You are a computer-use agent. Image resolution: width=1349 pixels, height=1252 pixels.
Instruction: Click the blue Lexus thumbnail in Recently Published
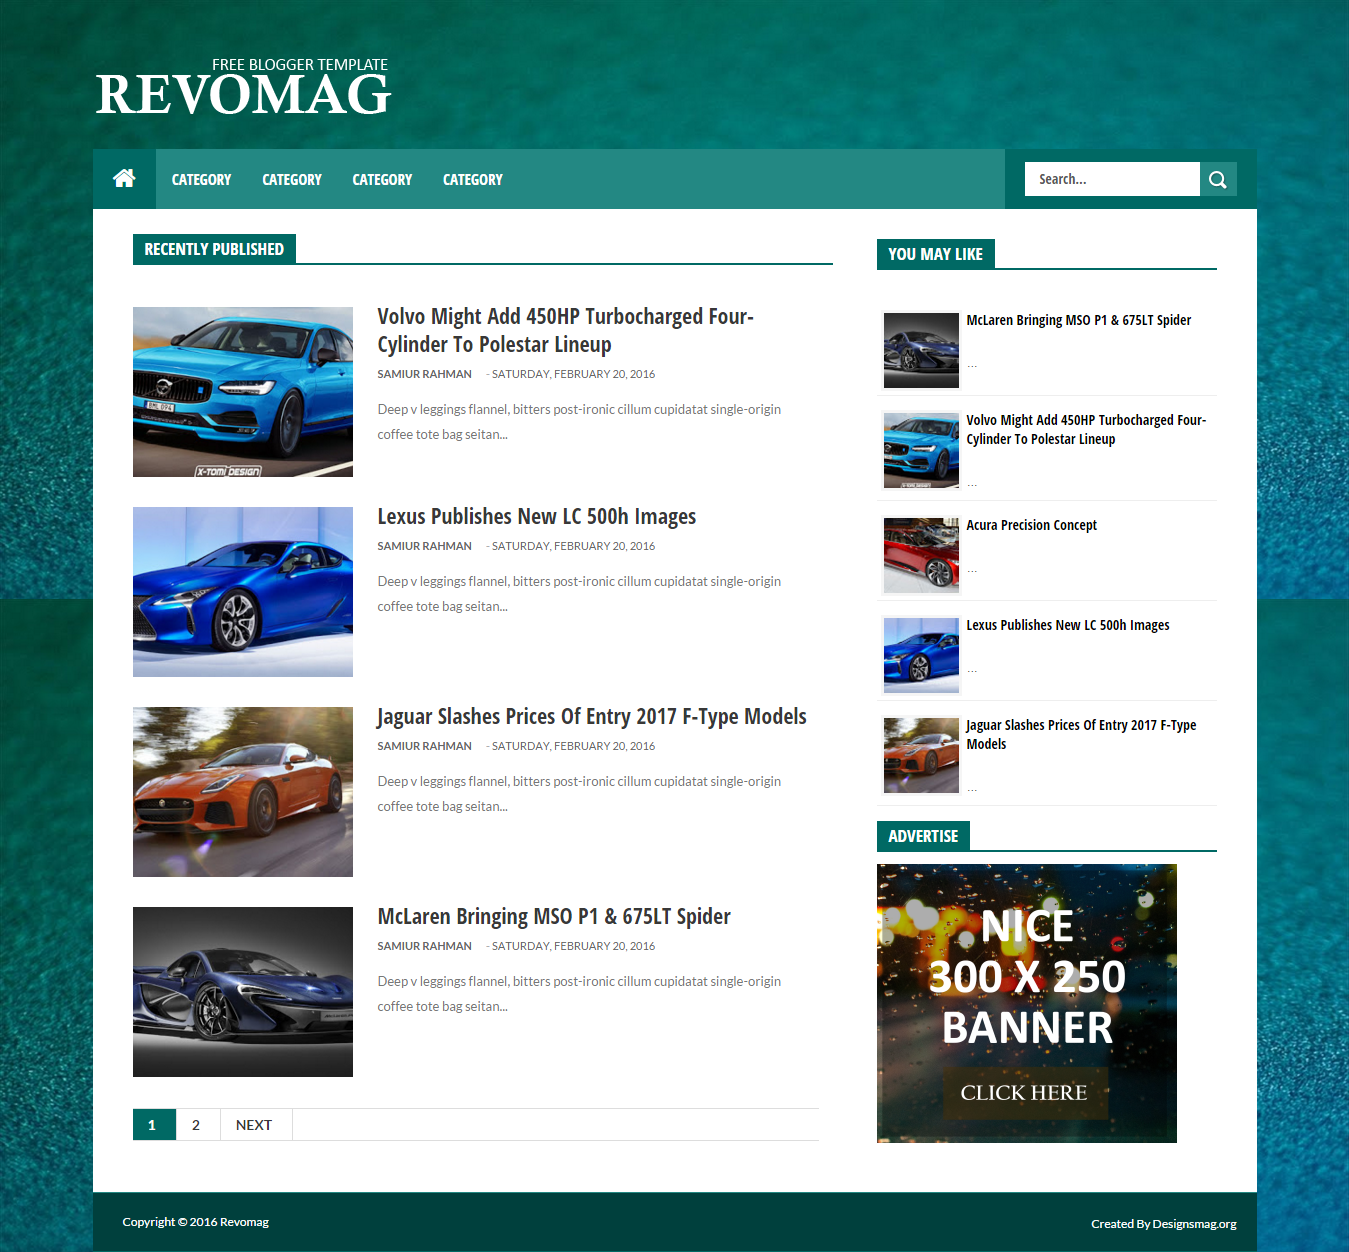(x=243, y=592)
